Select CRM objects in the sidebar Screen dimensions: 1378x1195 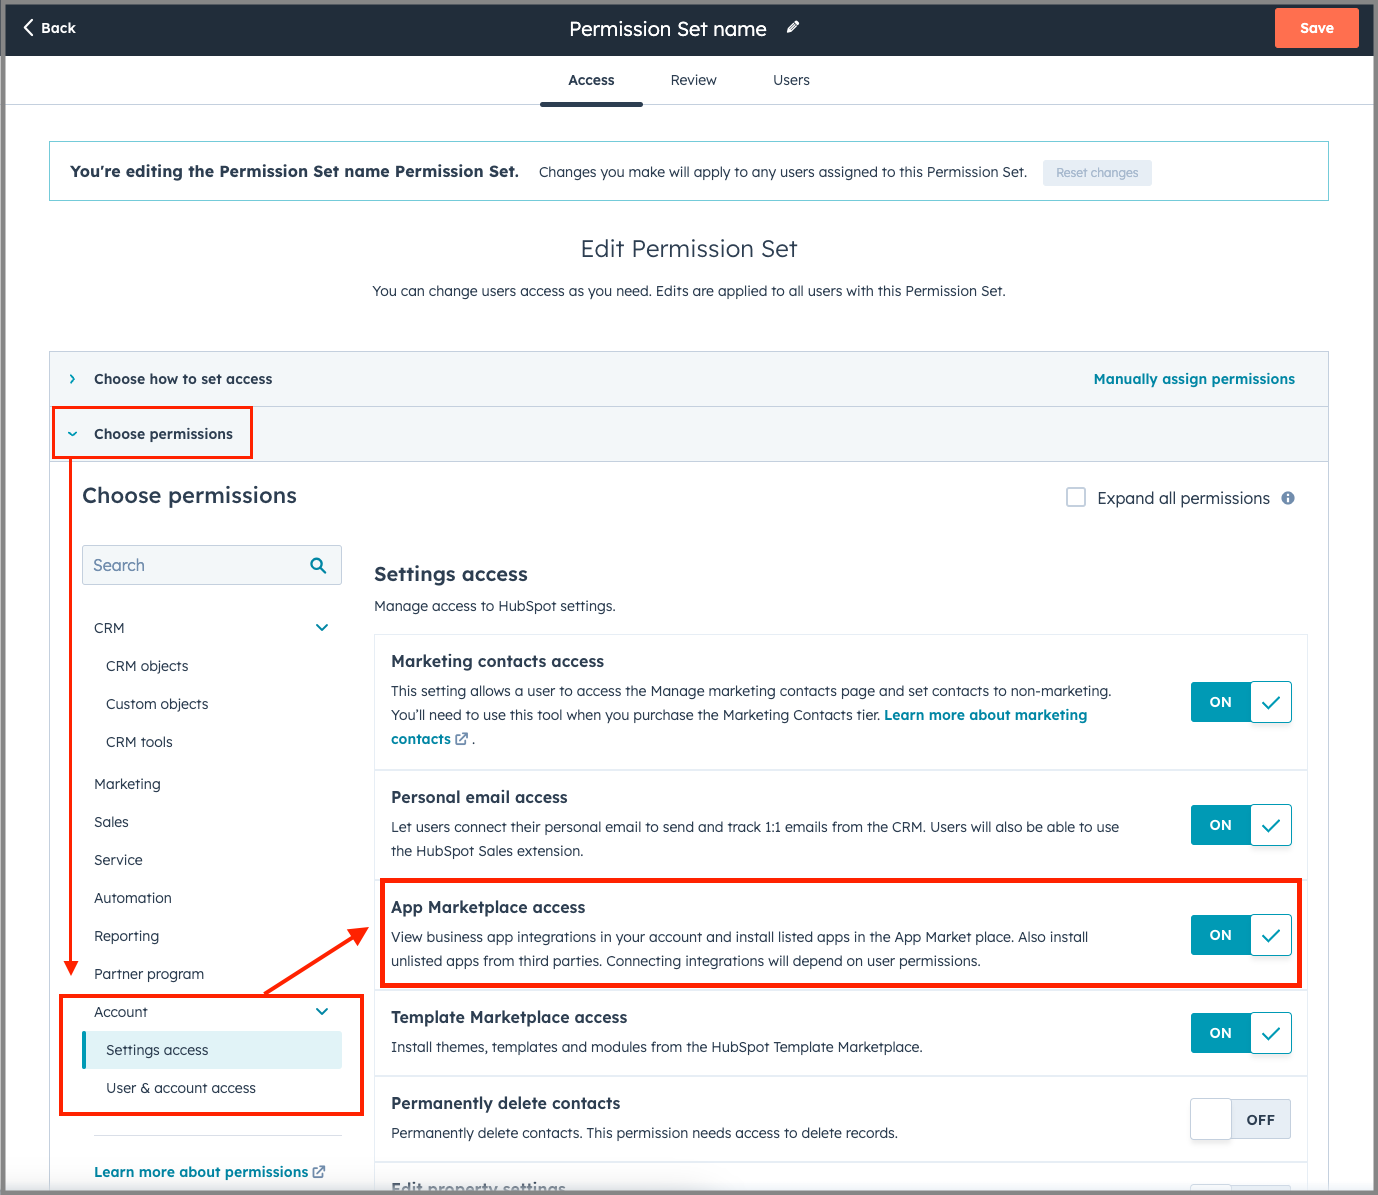(x=147, y=666)
